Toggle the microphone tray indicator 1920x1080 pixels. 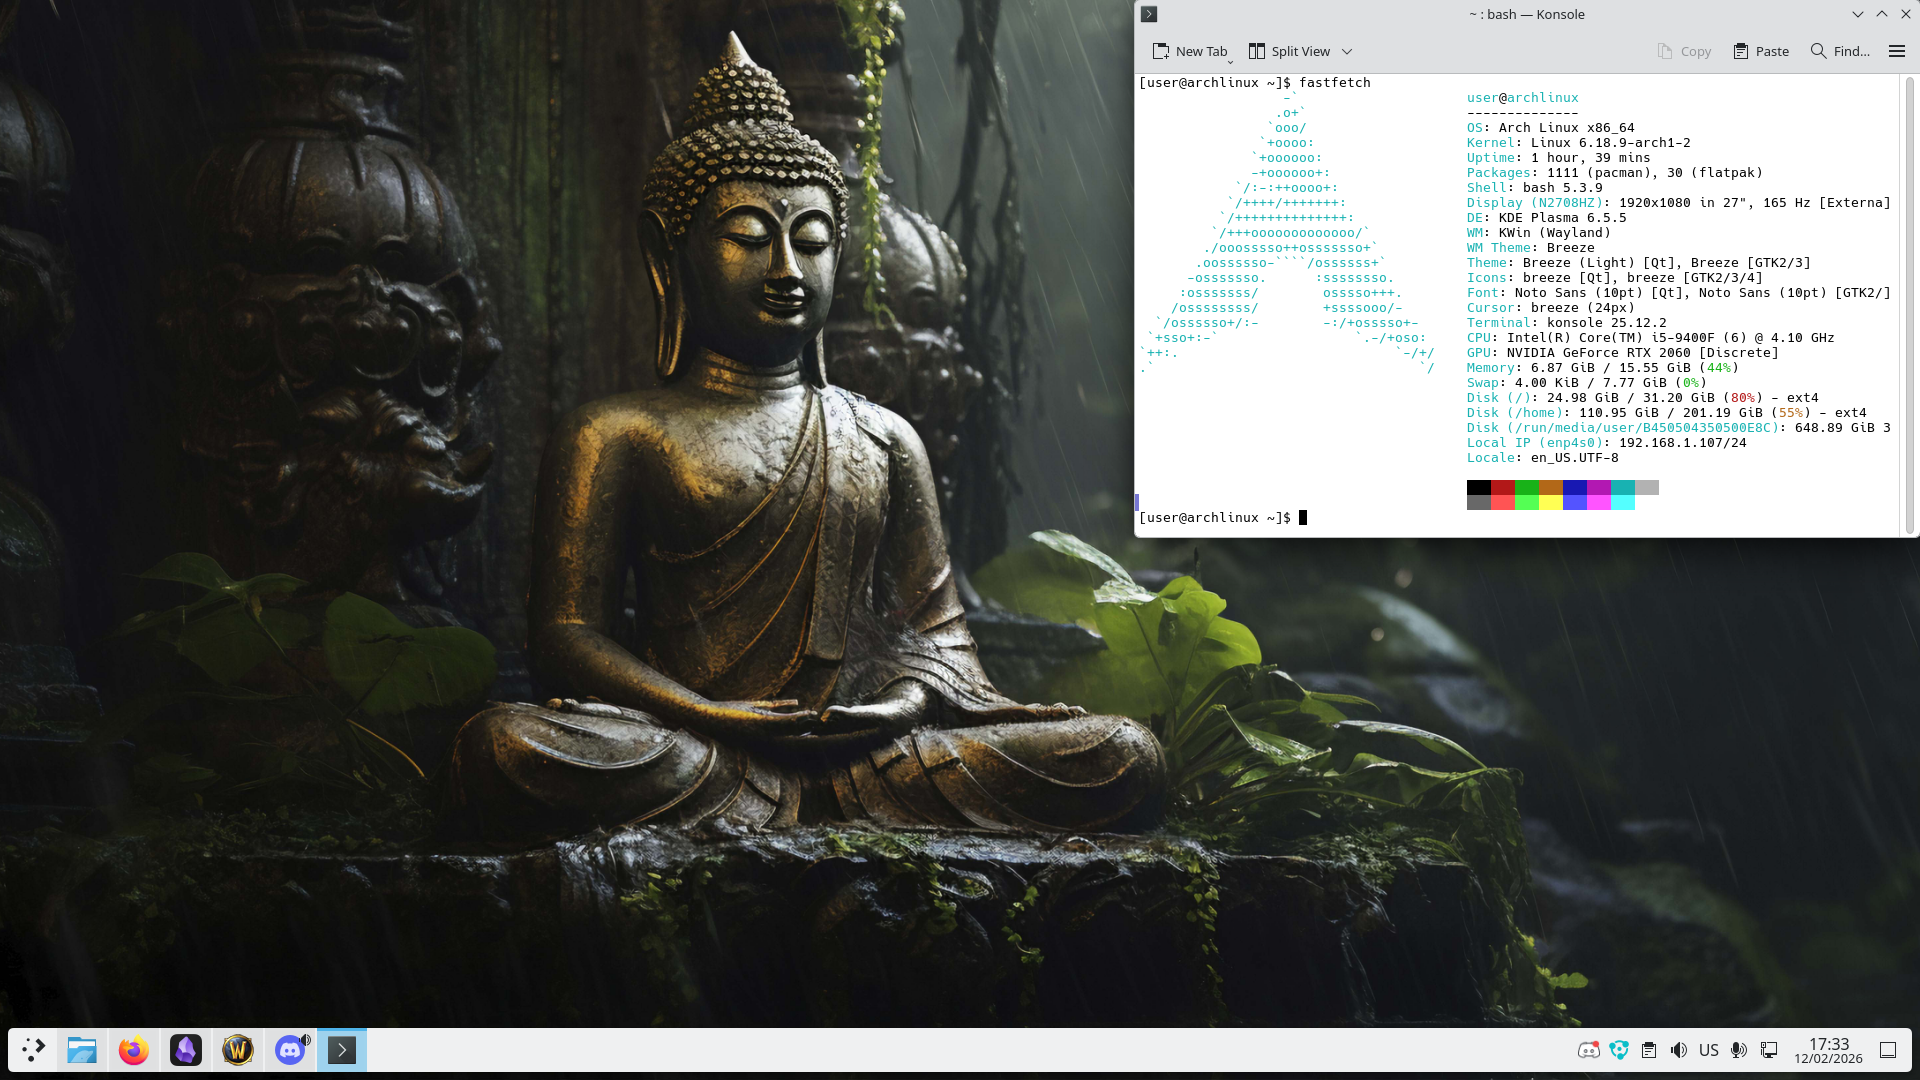coord(1739,1050)
